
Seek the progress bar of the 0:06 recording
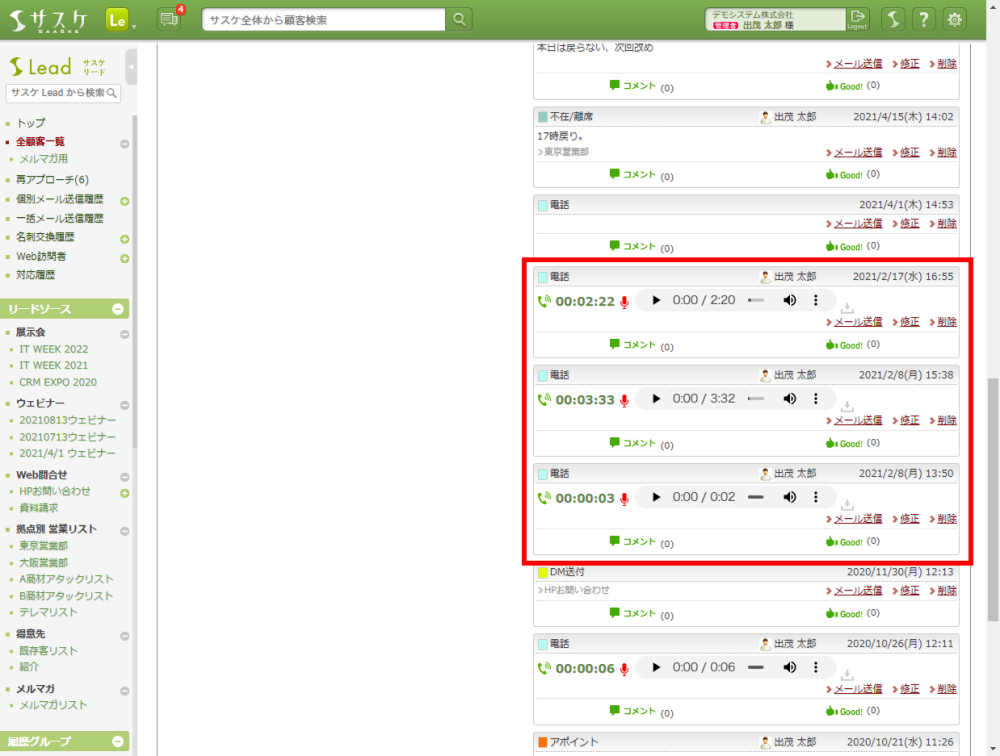point(755,668)
